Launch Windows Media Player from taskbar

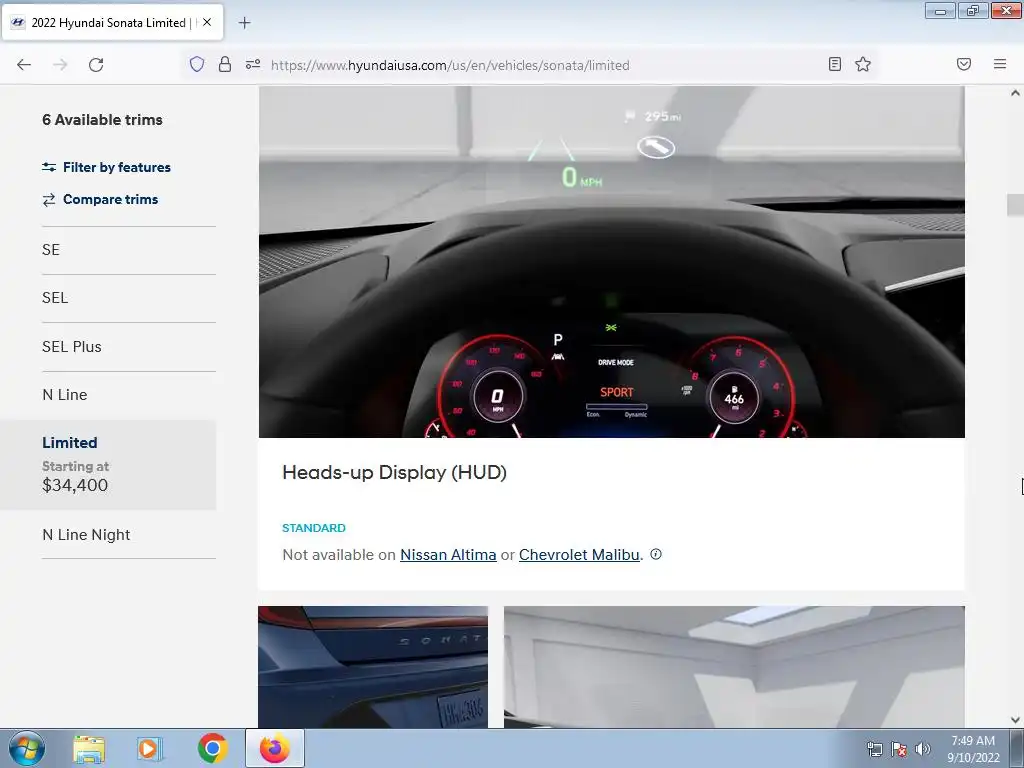[149, 749]
